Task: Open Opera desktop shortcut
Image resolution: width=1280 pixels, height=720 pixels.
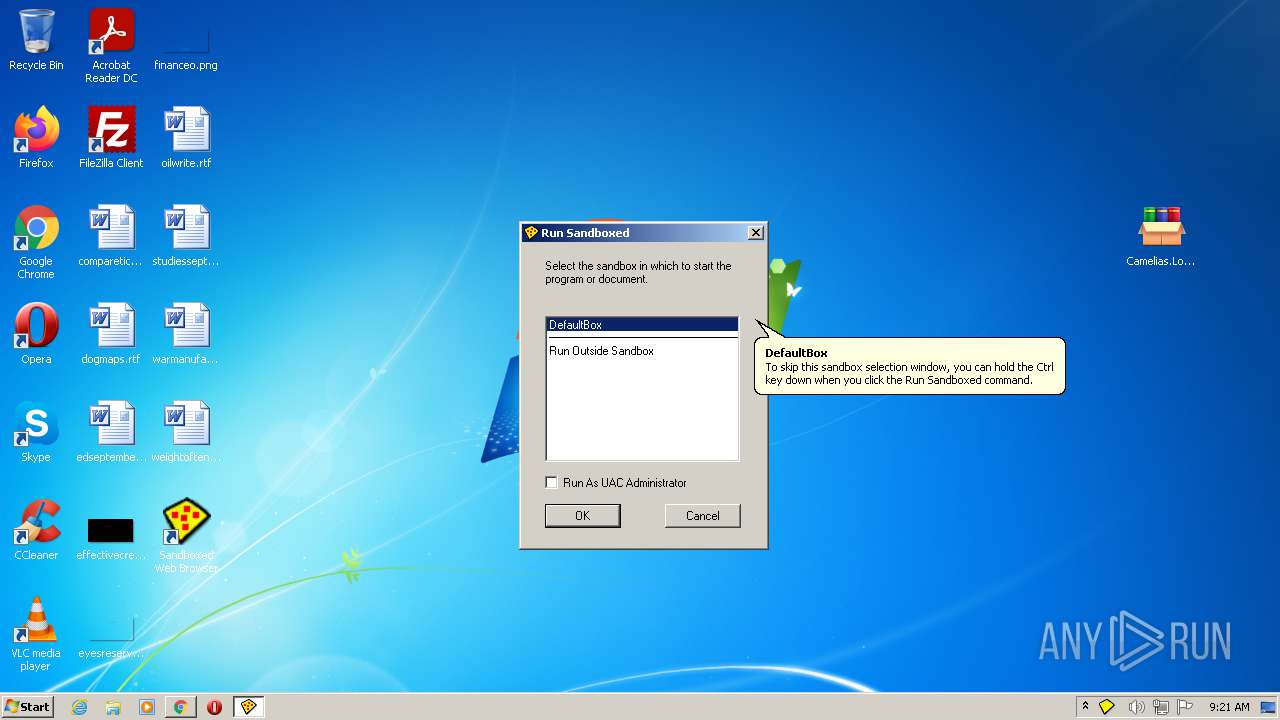Action: pos(36,333)
